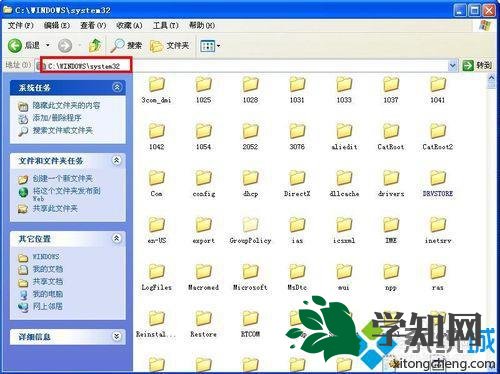Select the Macromed folder icon
The width and height of the screenshot is (500, 374).
[203, 272]
